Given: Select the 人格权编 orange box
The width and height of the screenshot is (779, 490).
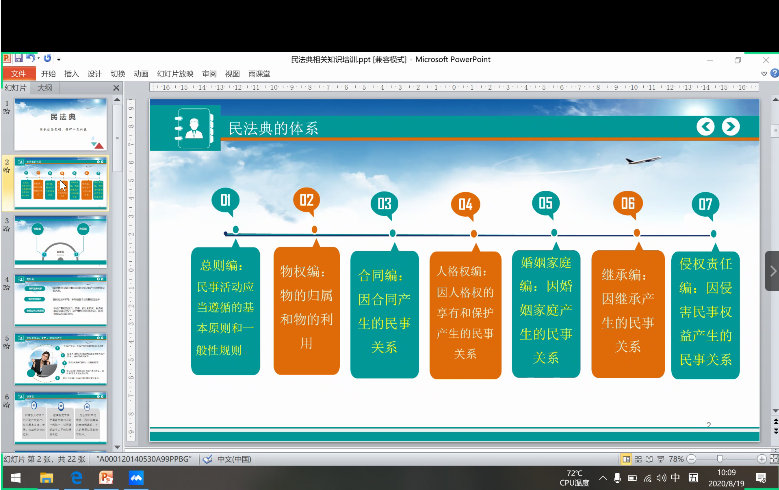Looking at the screenshot, I should (x=466, y=315).
